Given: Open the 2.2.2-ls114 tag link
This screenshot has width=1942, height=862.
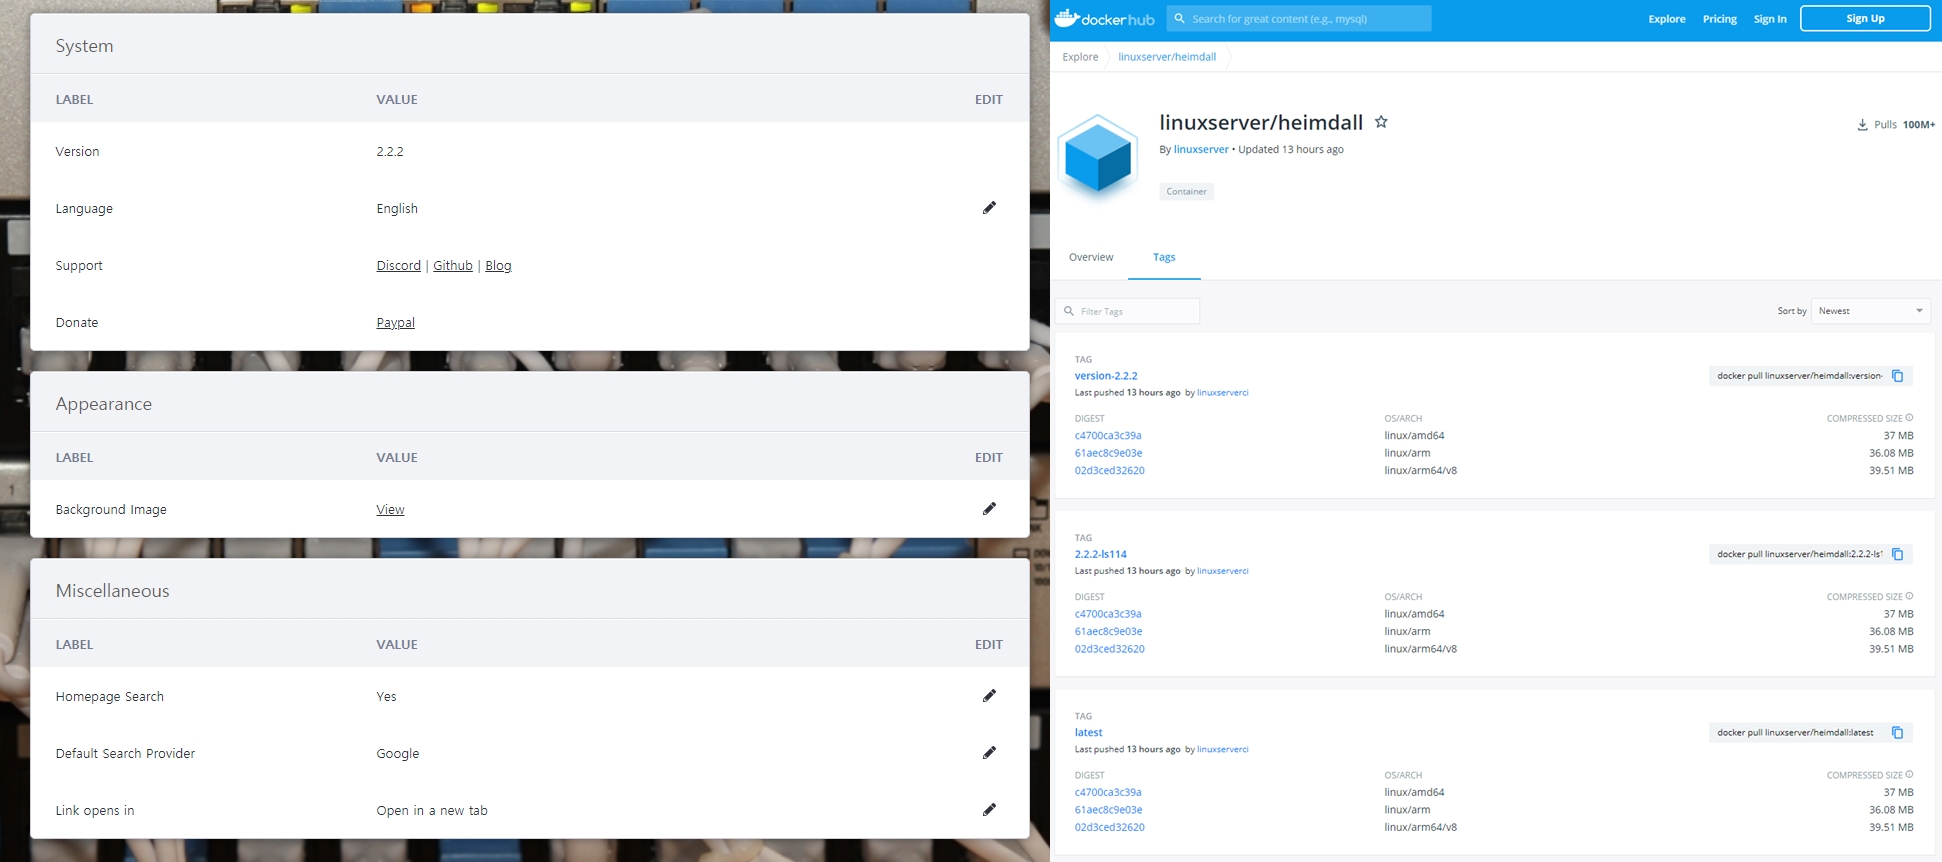Looking at the screenshot, I should [x=1101, y=554].
